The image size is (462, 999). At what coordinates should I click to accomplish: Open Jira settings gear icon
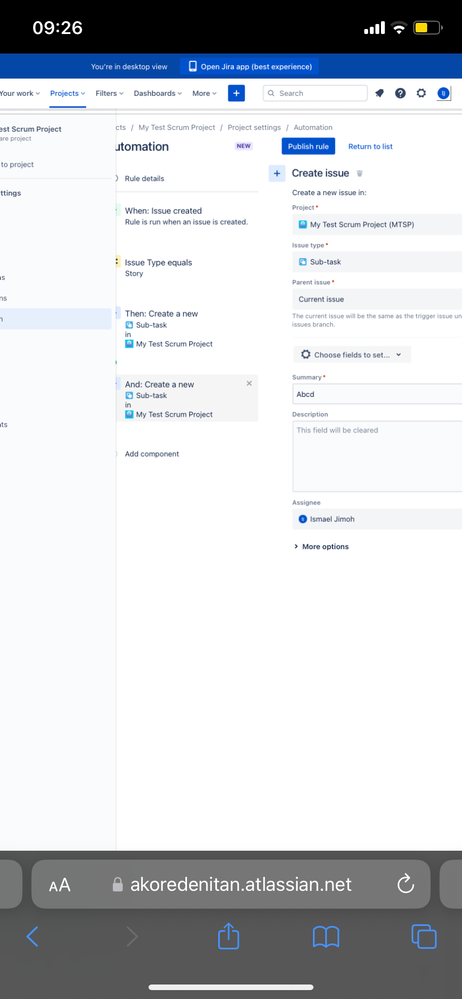[421, 93]
